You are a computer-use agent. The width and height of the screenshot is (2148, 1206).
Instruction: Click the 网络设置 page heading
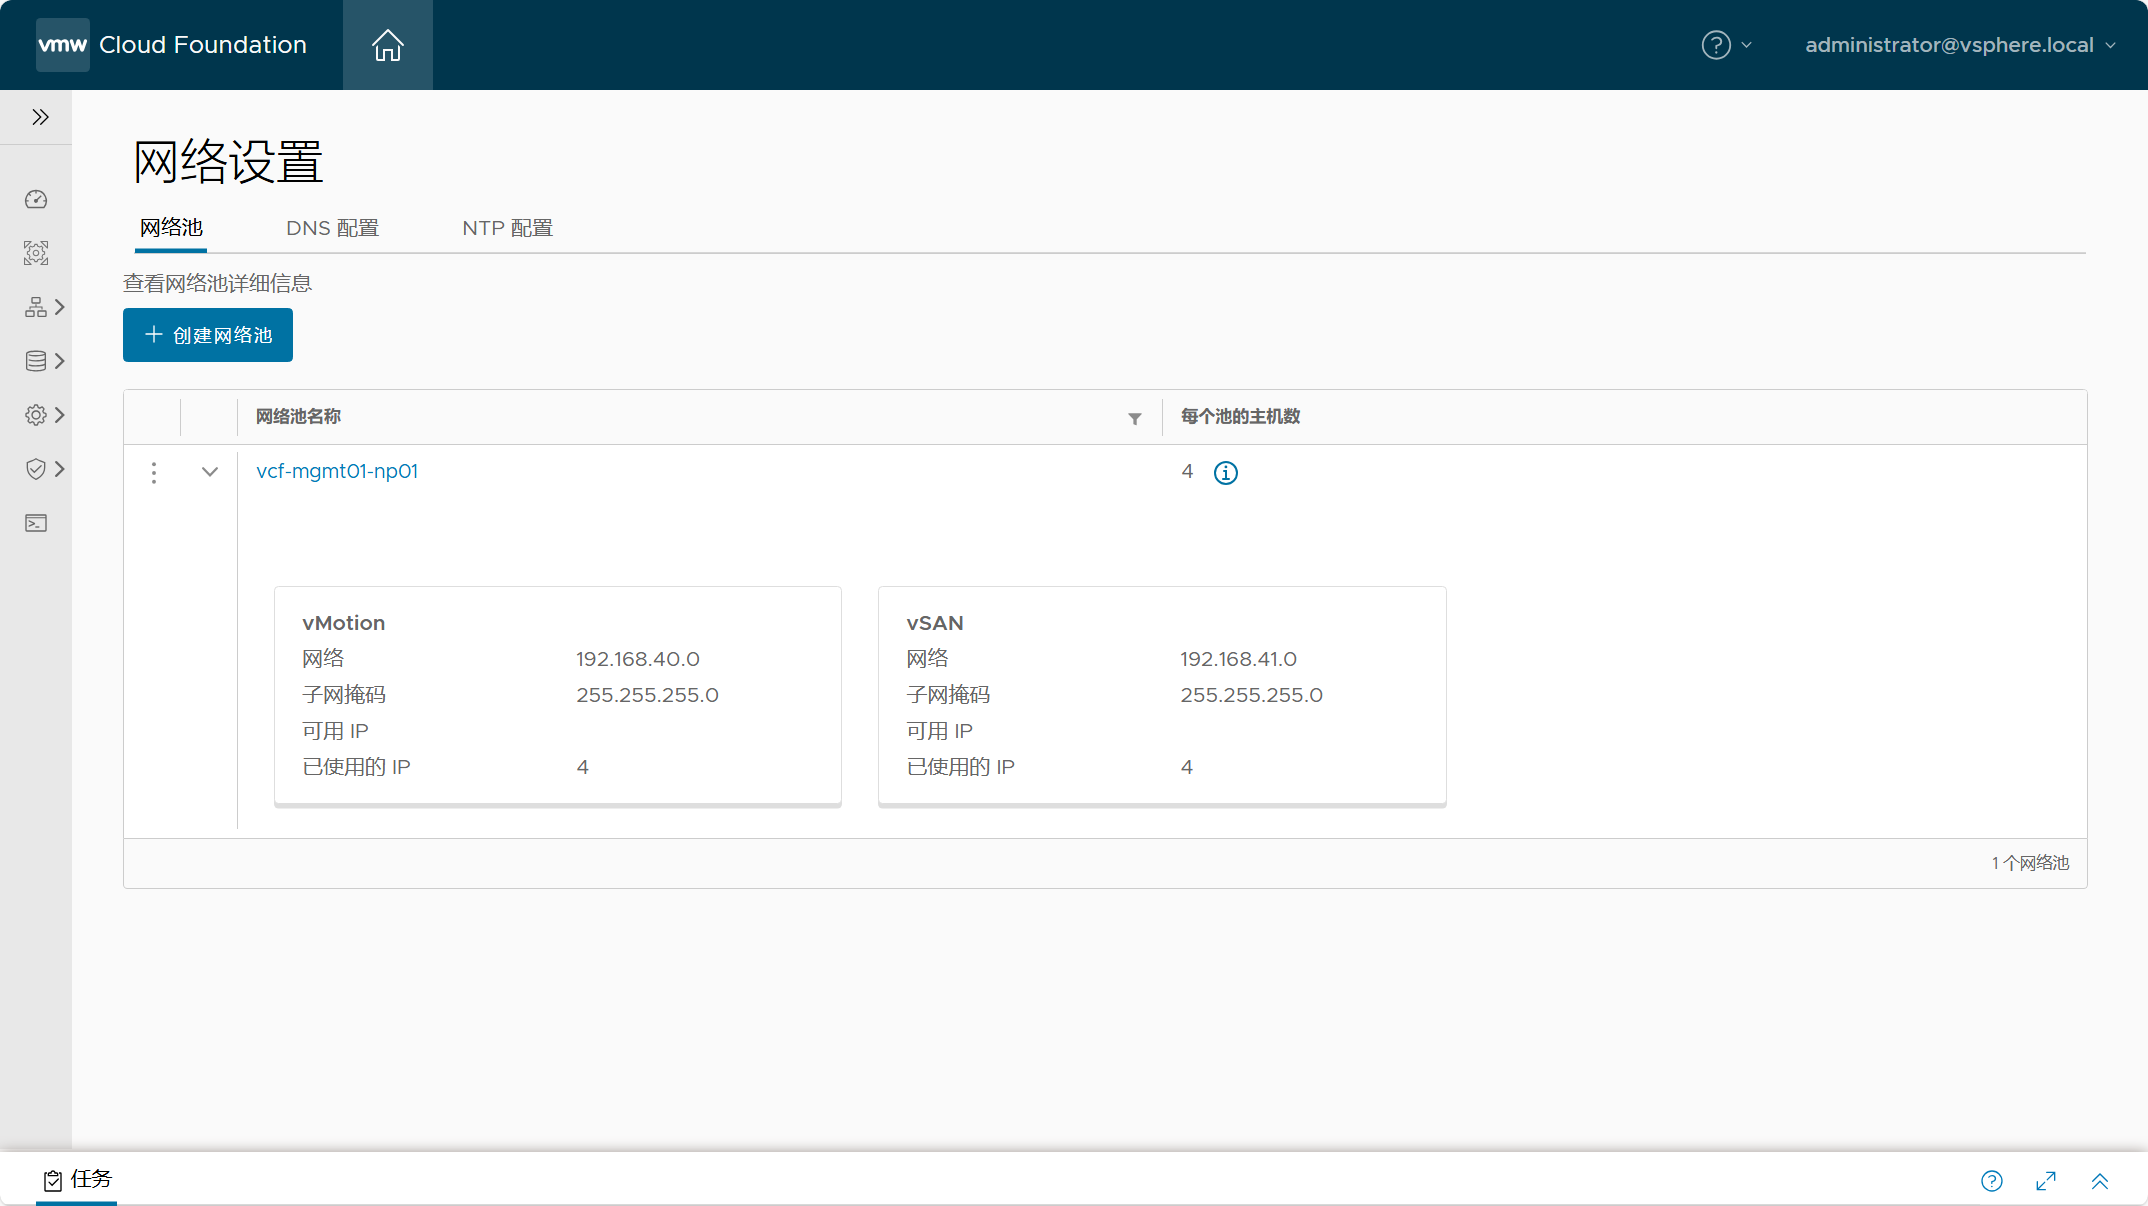pyautogui.click(x=229, y=162)
